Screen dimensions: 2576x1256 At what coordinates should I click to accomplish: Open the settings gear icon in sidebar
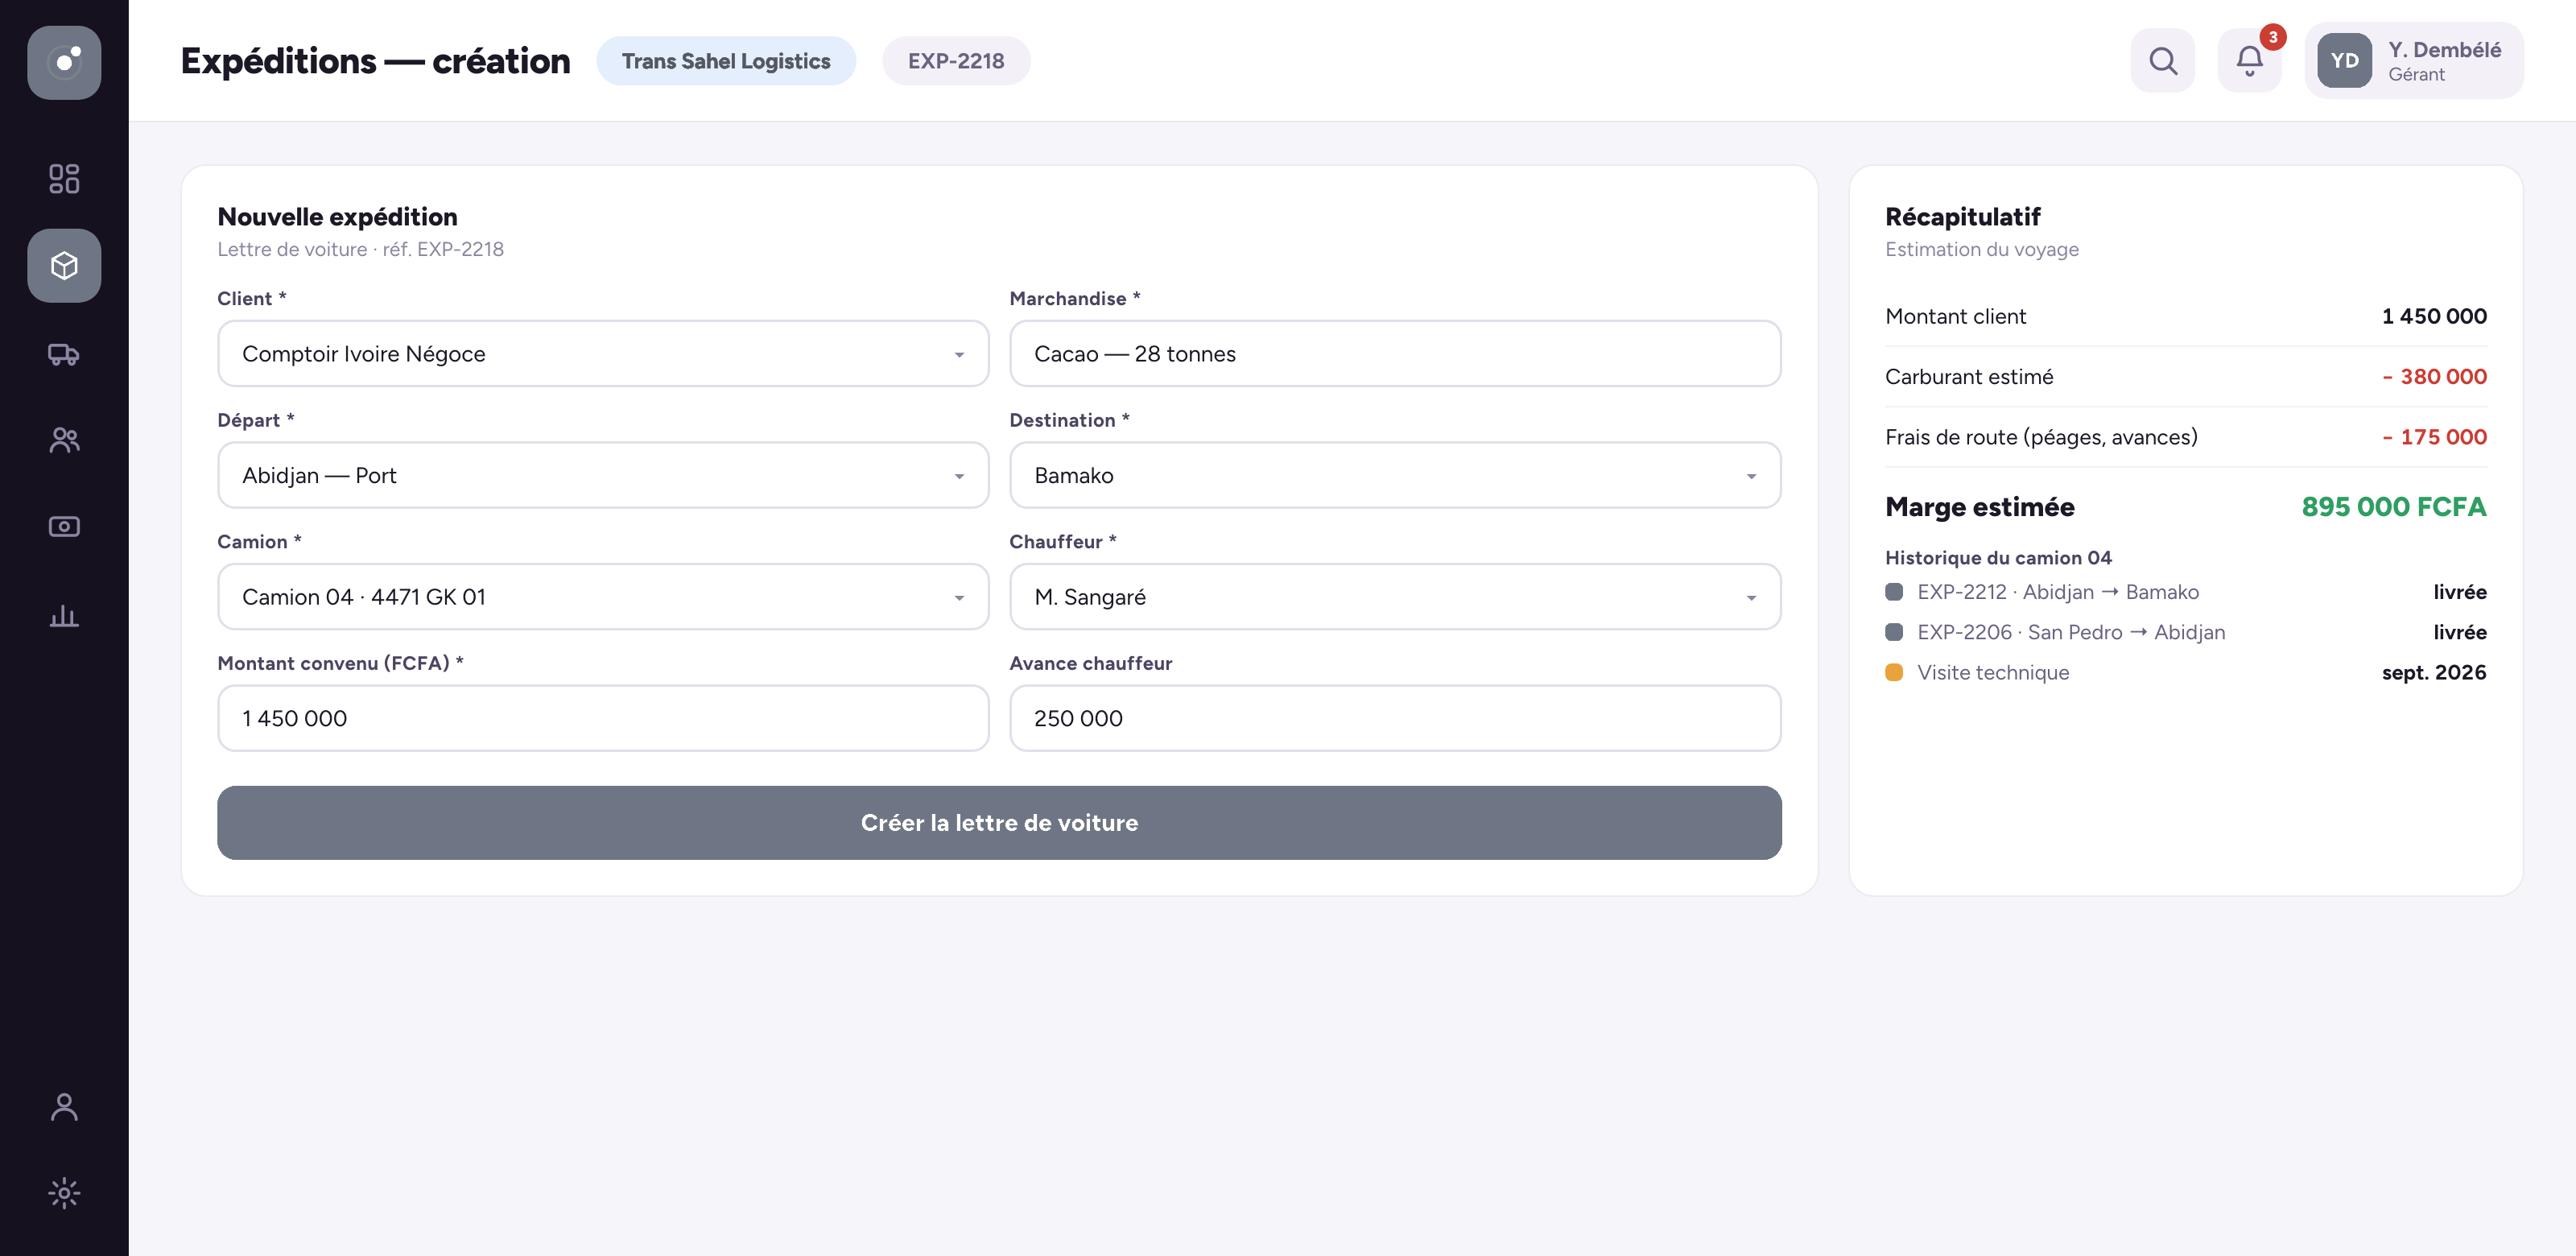(x=64, y=1192)
